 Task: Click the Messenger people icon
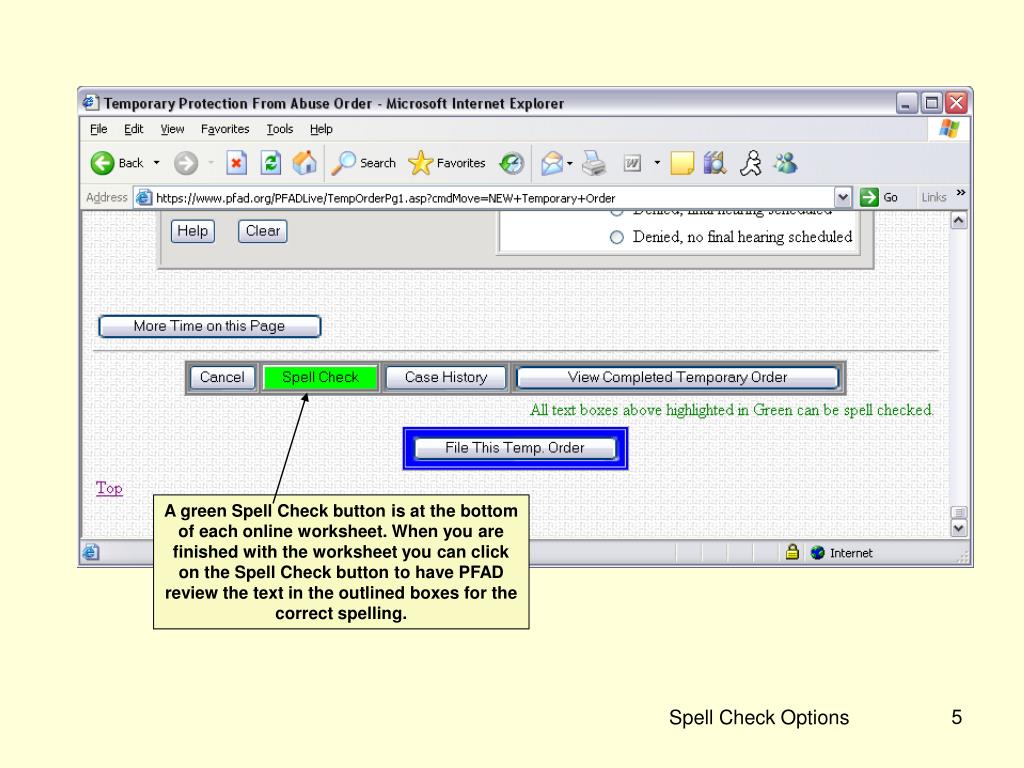tap(786, 163)
